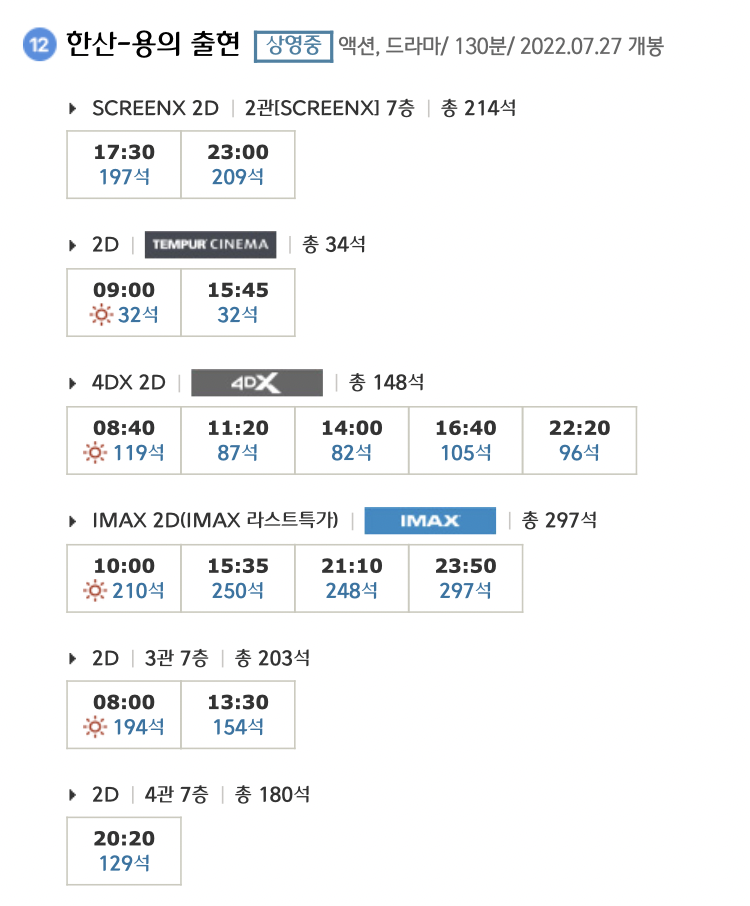Image resolution: width=750 pixels, height=906 pixels.
Task: Click the morning sun icon at 10:00 IMAX
Action: click(x=95, y=591)
